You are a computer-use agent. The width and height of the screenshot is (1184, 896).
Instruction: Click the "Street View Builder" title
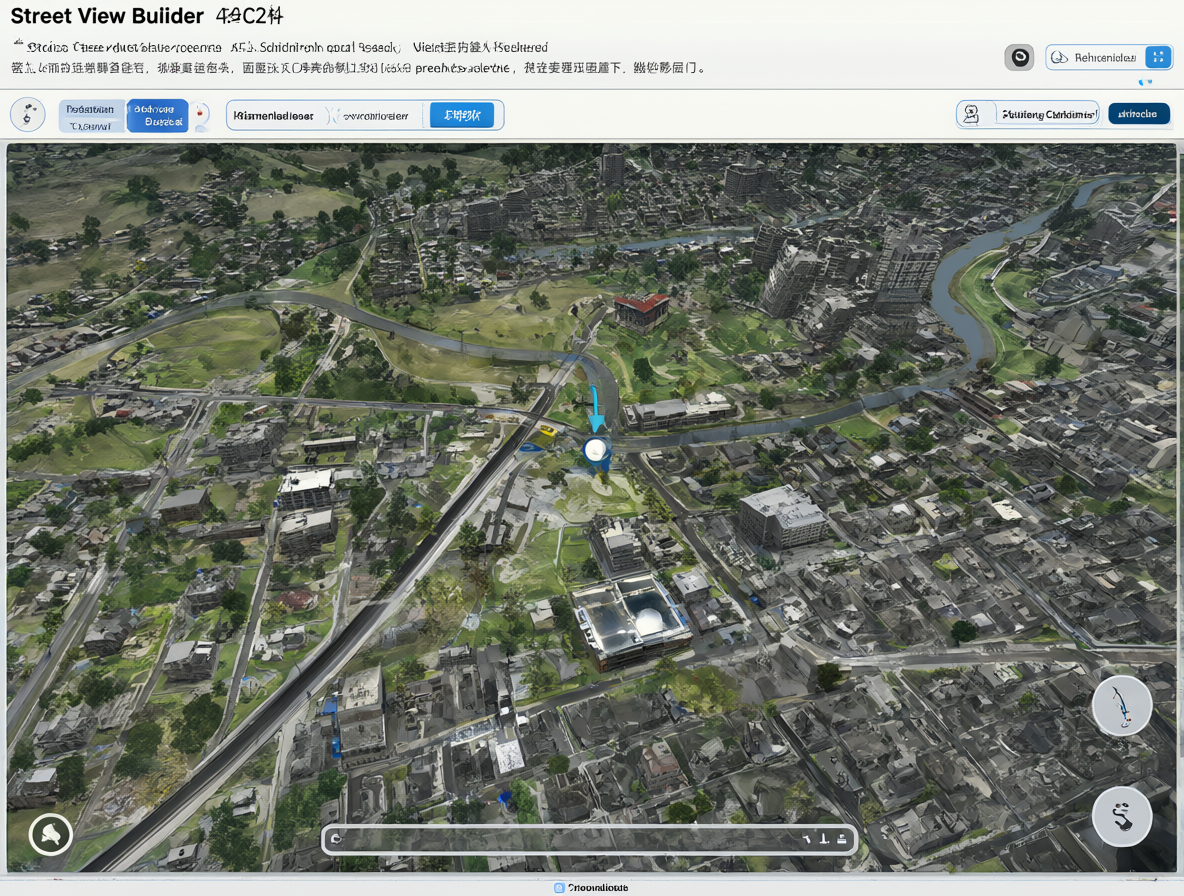pyautogui.click(x=107, y=16)
